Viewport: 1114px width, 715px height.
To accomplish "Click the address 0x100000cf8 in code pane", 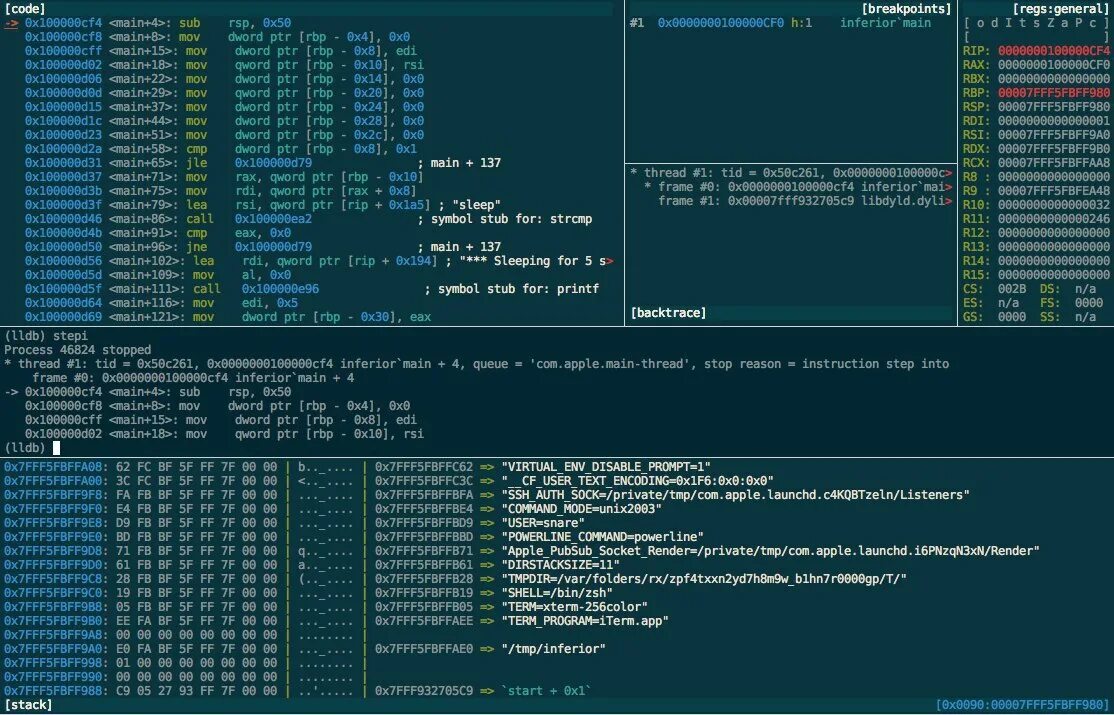I will coord(63,37).
